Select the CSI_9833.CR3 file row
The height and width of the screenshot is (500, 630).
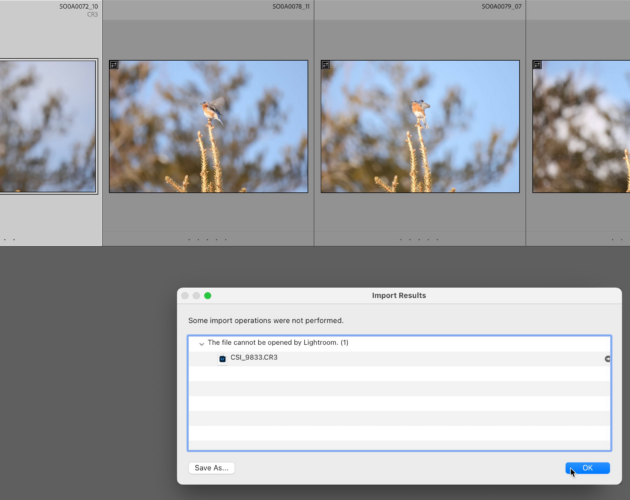click(x=399, y=359)
